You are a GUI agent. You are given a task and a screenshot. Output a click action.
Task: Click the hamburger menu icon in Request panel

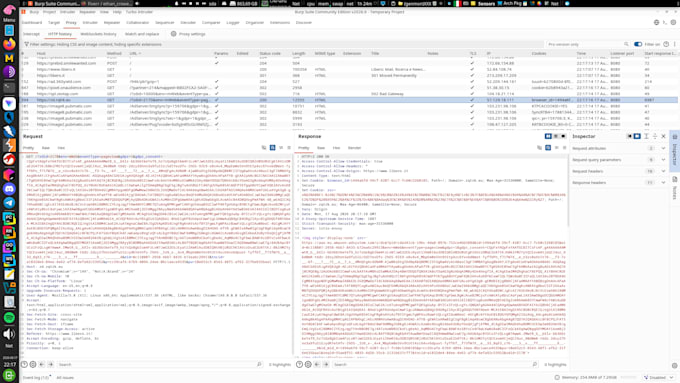pyautogui.click(x=289, y=148)
